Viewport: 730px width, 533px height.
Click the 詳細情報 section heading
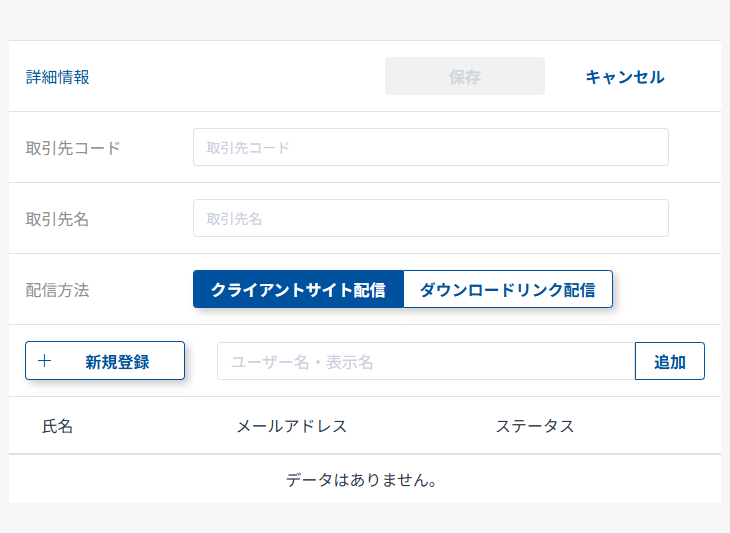click(x=58, y=77)
